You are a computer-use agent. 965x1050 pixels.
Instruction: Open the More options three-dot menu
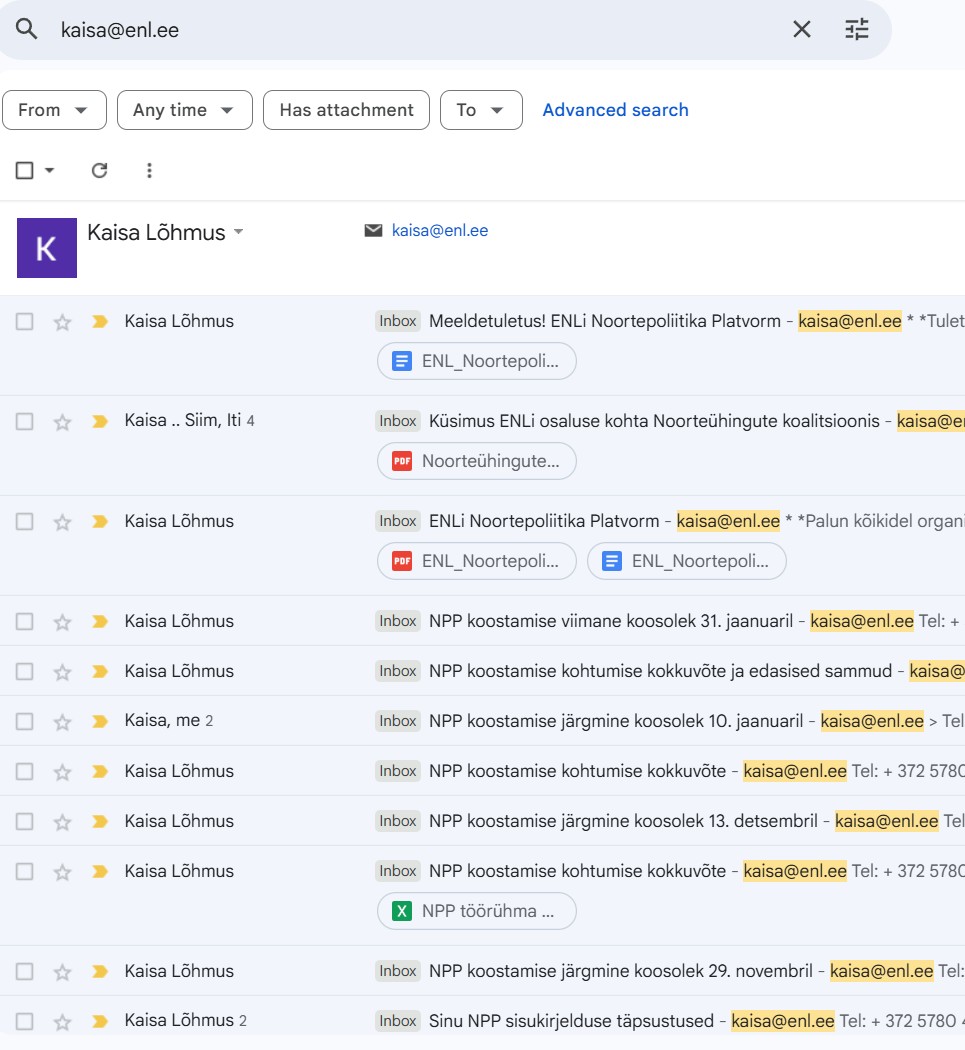(149, 170)
